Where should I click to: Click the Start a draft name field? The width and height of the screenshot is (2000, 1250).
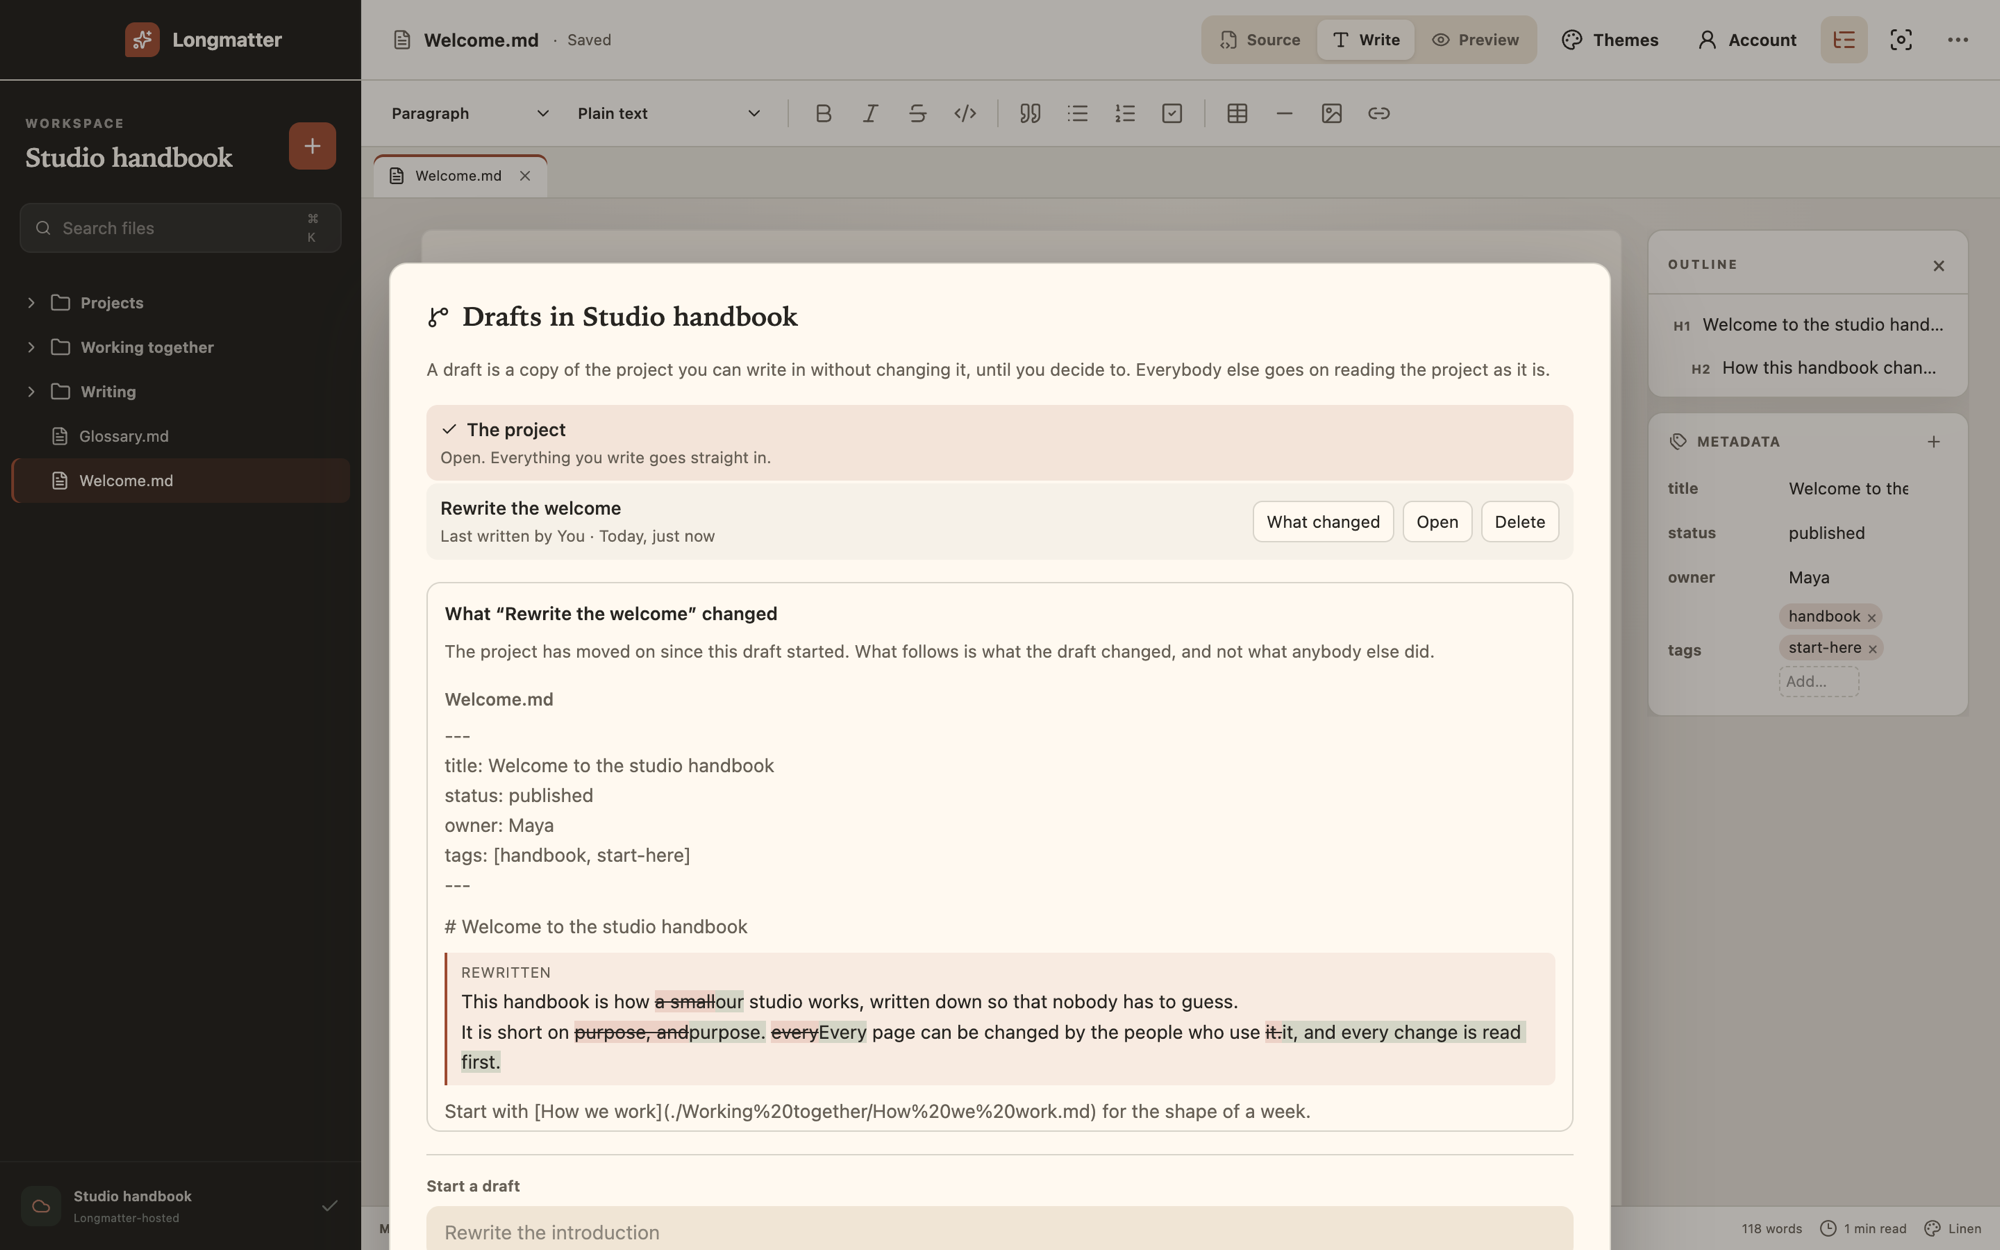[999, 1231]
